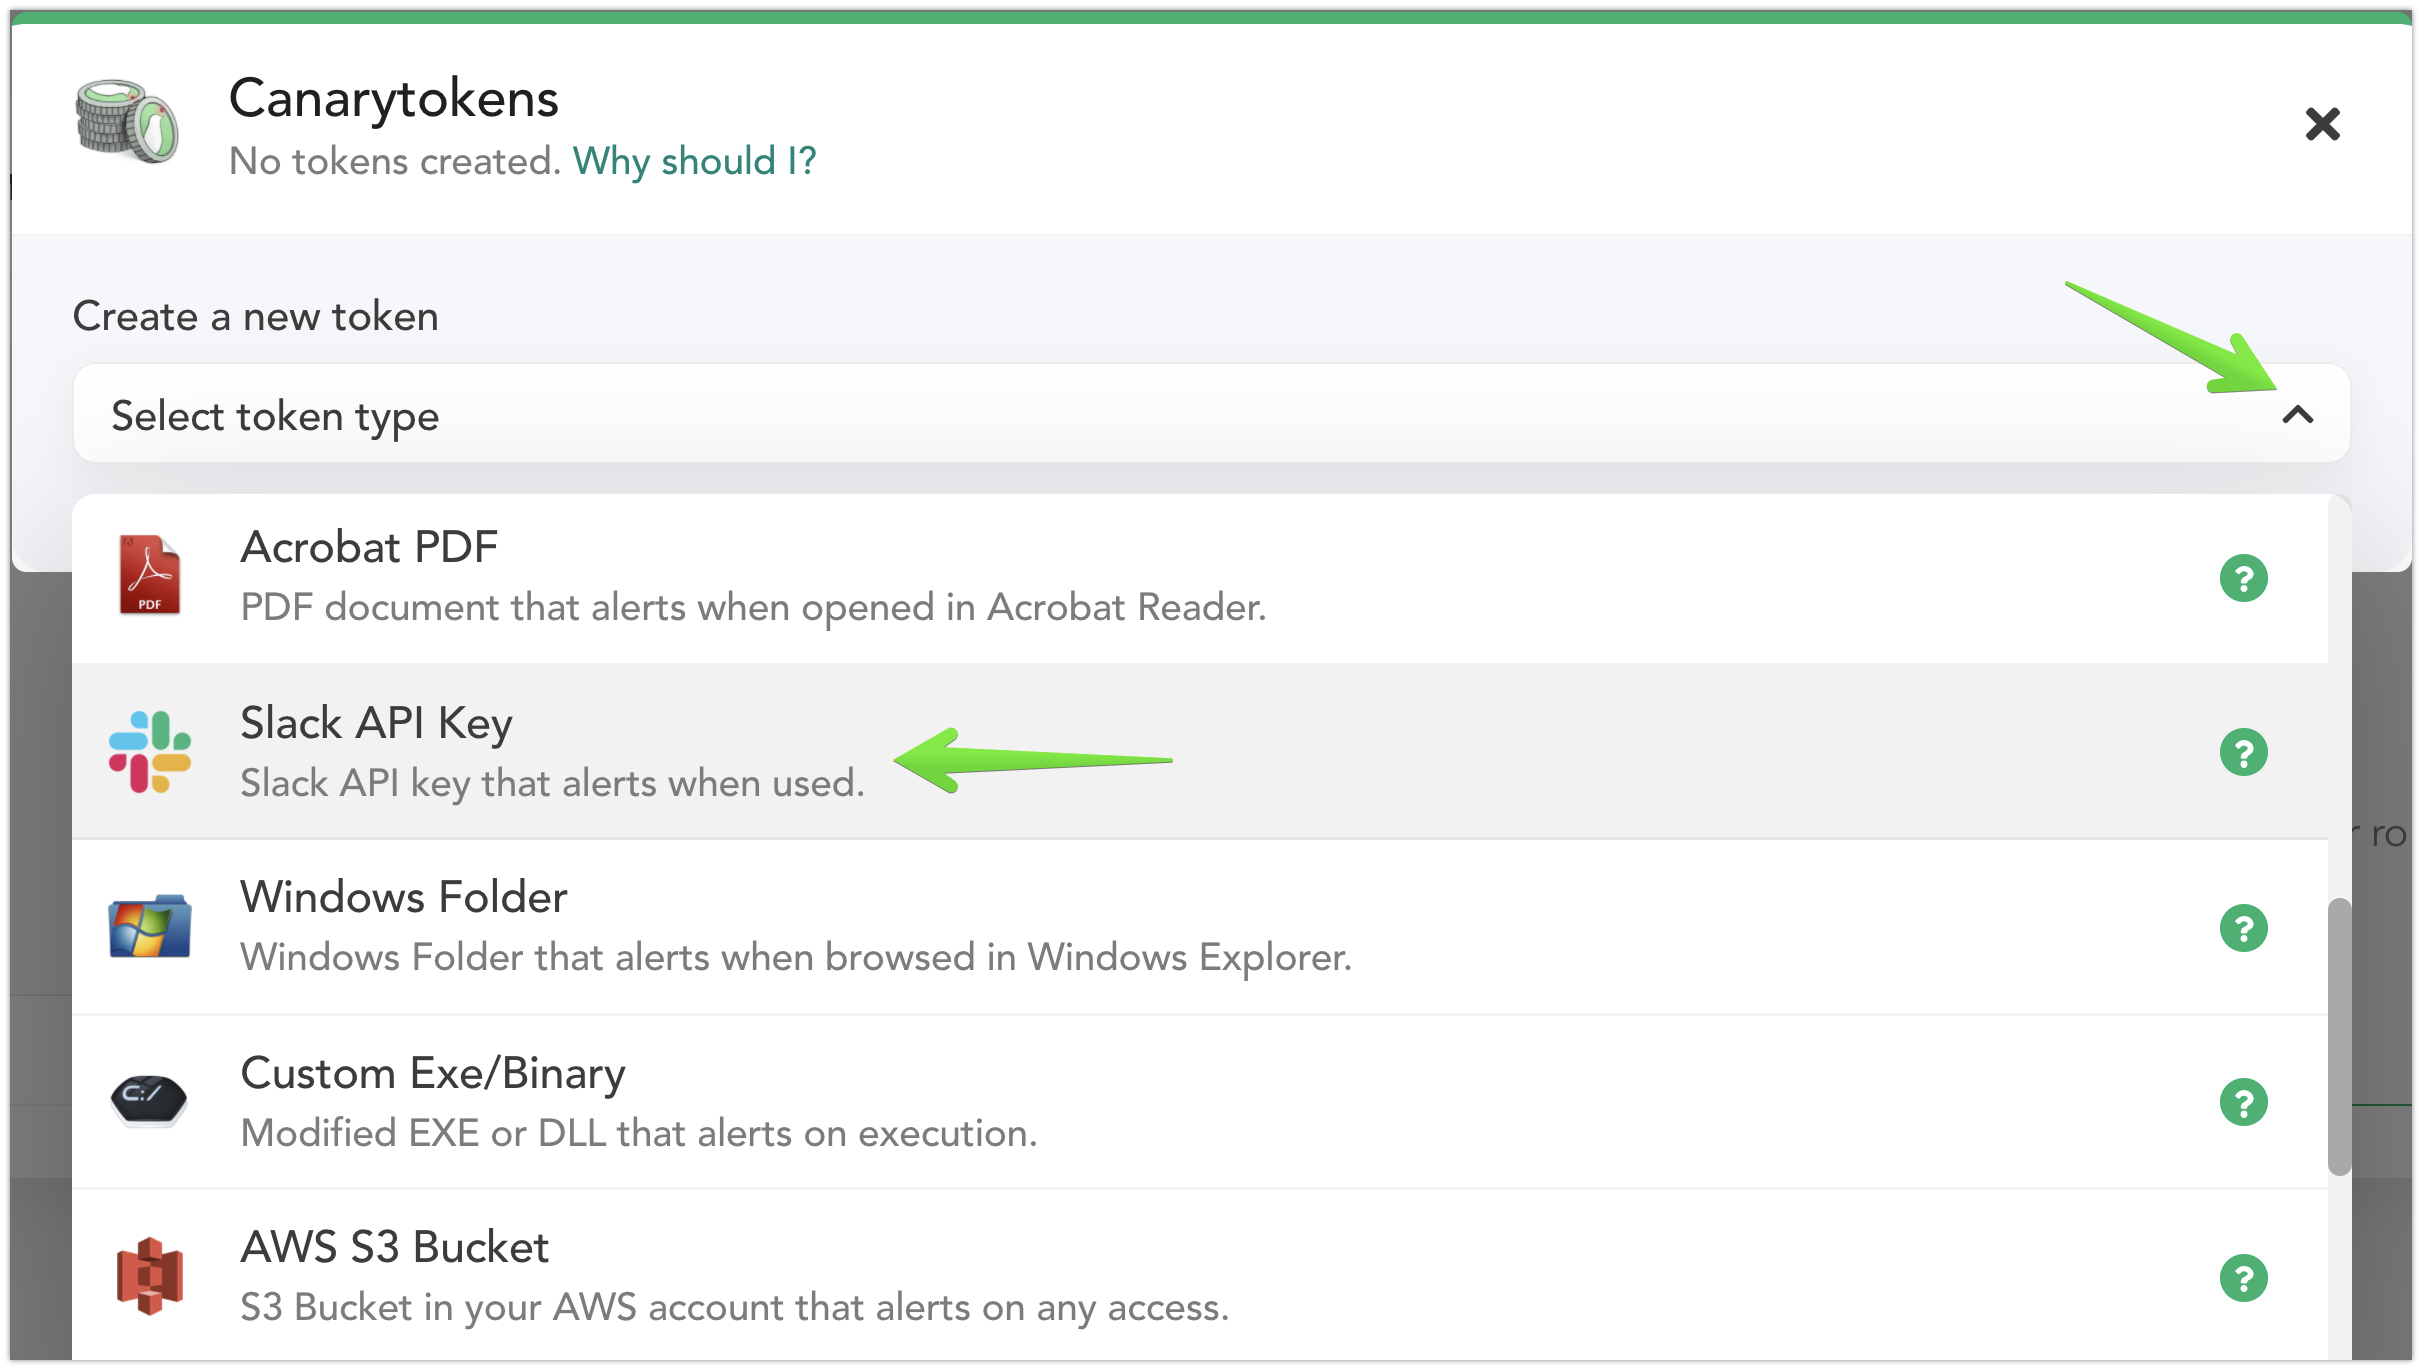Image resolution: width=2422 pixels, height=1370 pixels.
Task: Select the AWS S3 Bucket token
Action: coord(1199,1276)
